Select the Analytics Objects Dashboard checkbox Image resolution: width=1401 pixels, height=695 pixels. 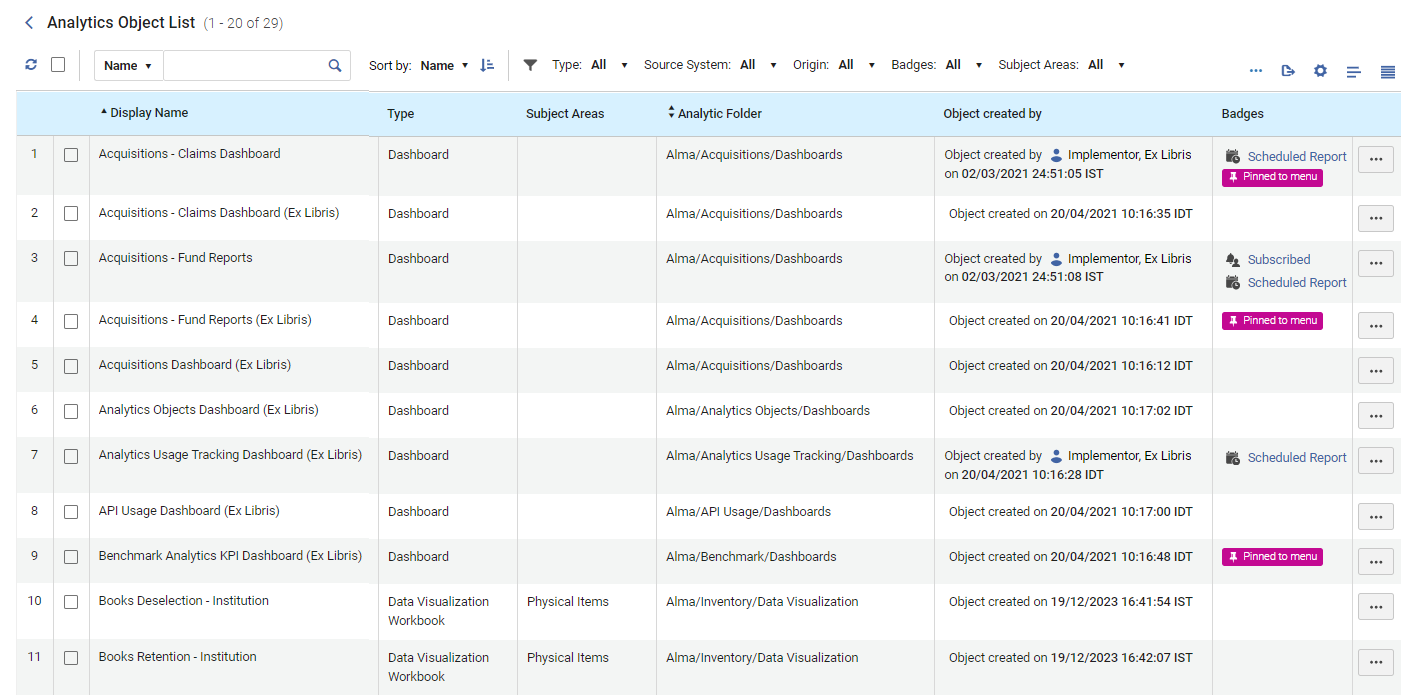71,412
